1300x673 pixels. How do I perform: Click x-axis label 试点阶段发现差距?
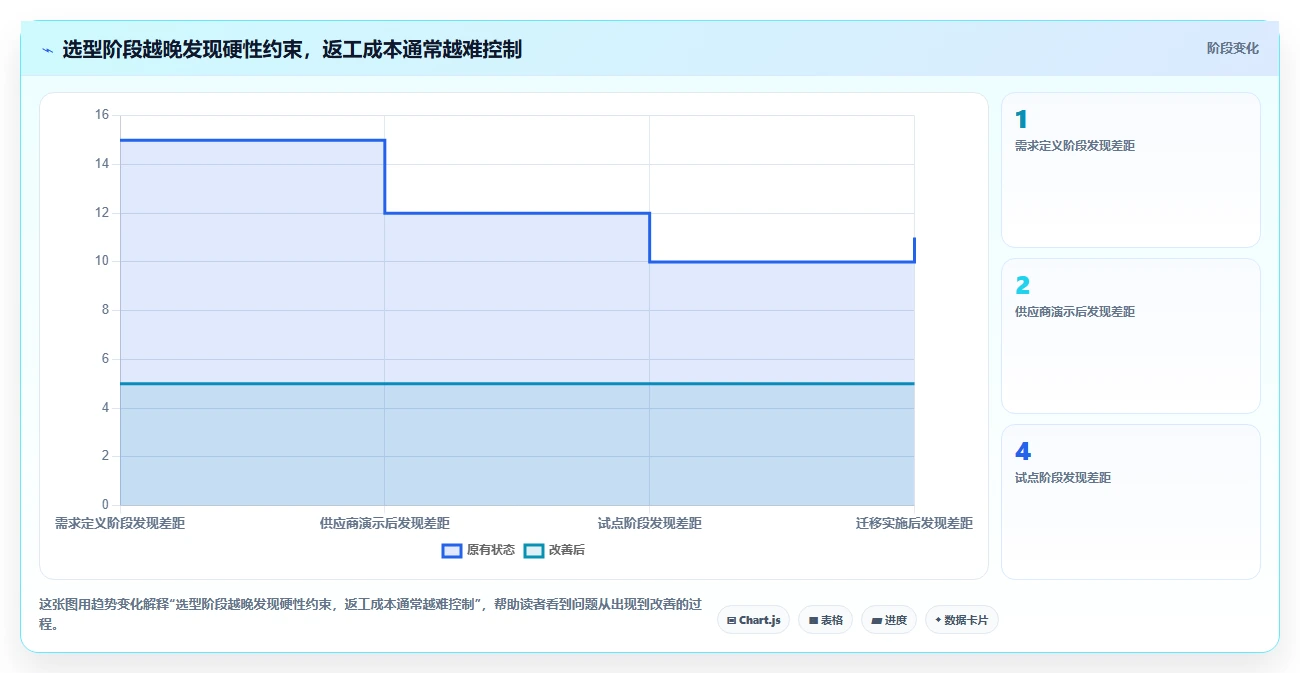coord(650,523)
